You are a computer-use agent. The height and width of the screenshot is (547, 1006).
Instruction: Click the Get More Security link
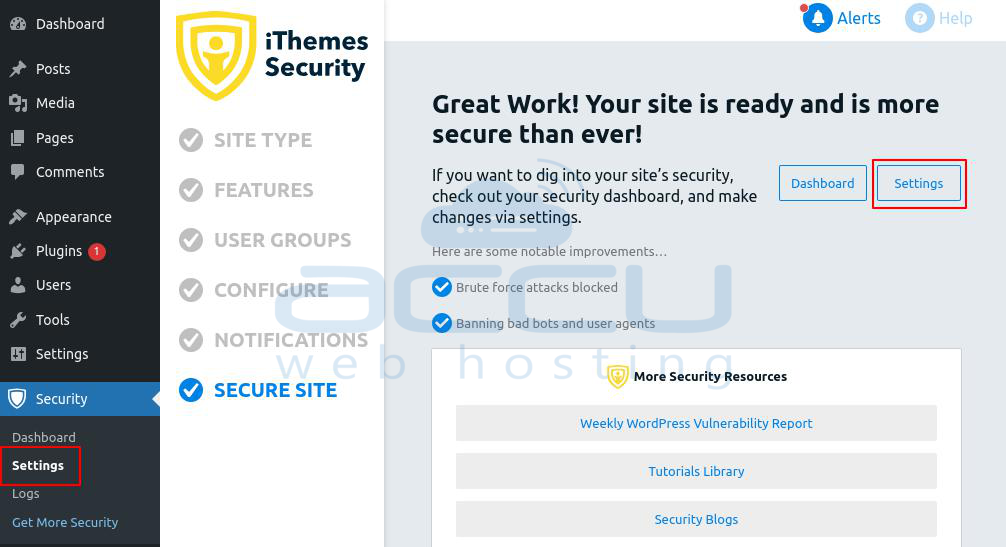(x=65, y=523)
